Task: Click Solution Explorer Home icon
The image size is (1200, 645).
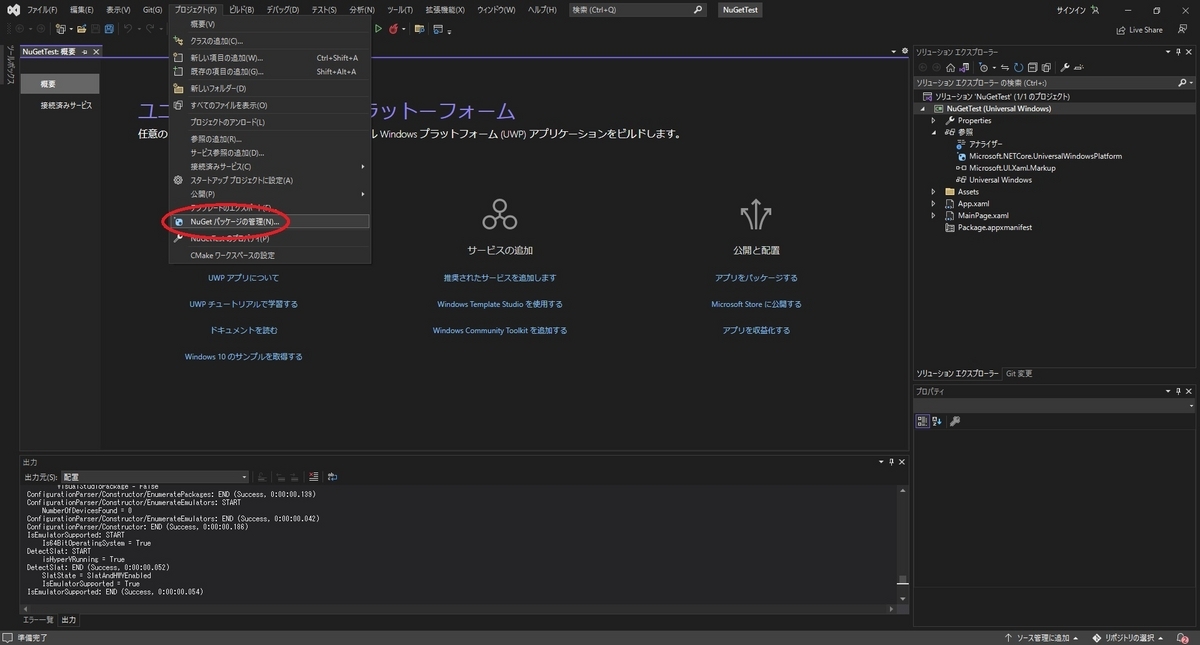Action: (x=950, y=68)
